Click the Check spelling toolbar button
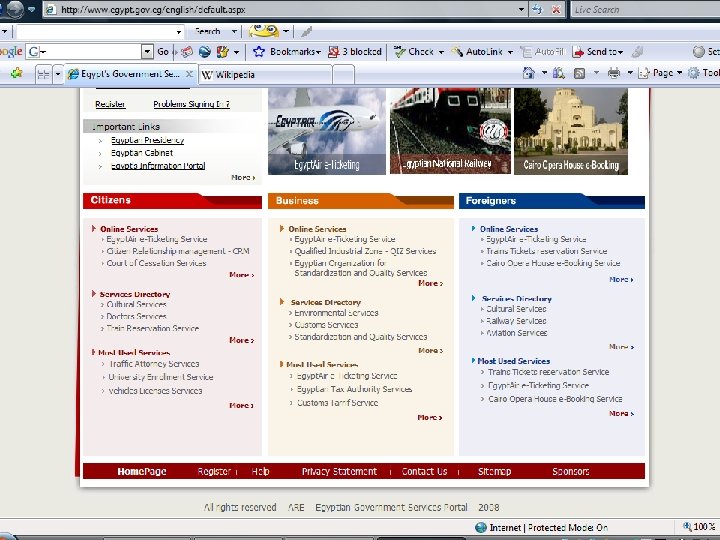Viewport: 720px width, 540px height. 414,52
